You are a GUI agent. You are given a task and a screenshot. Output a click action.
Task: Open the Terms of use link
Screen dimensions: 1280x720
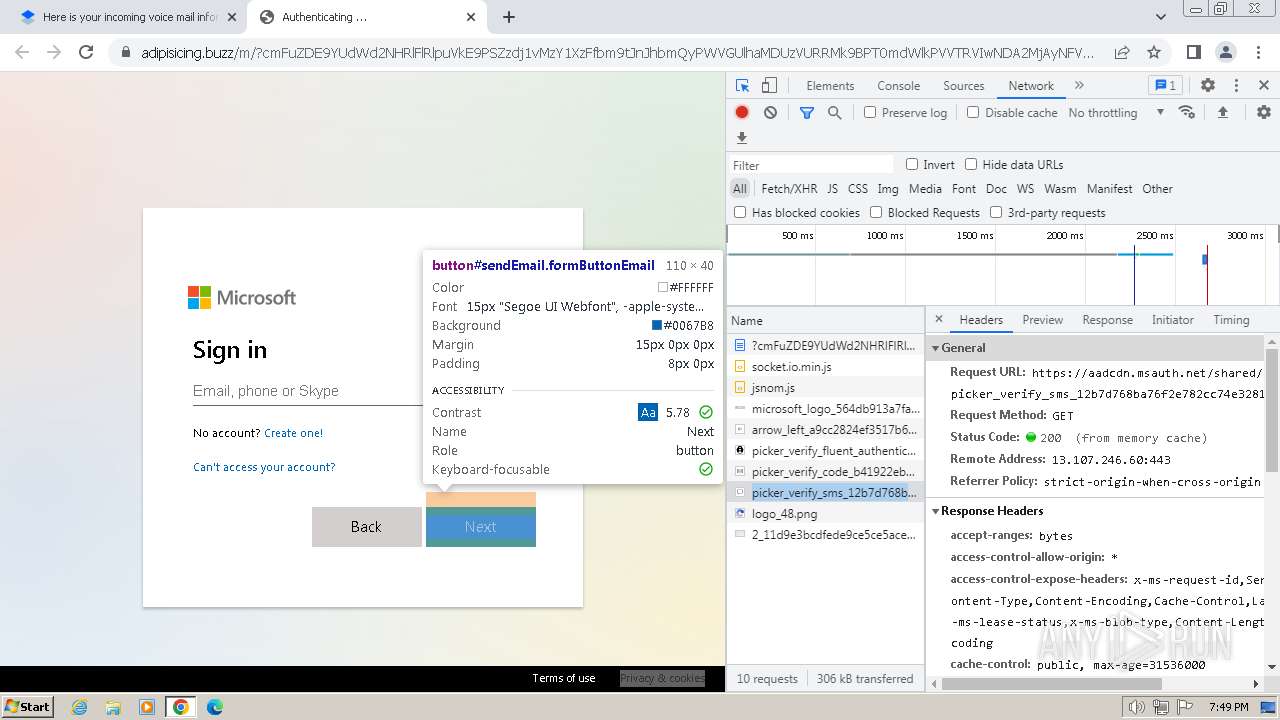coord(564,678)
